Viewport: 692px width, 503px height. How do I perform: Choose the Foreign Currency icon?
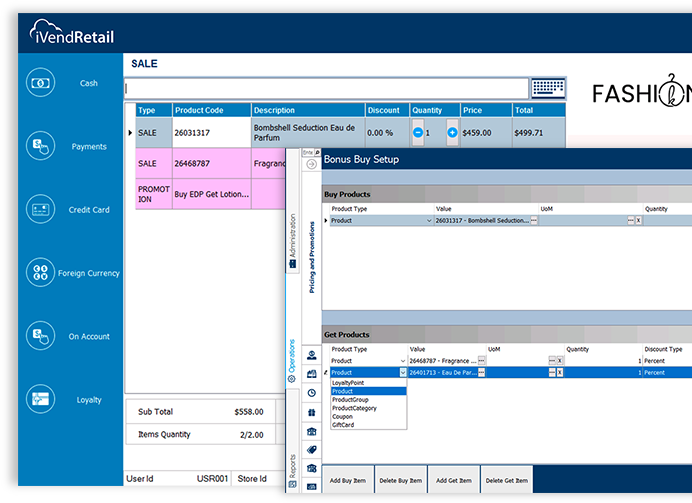click(x=41, y=273)
